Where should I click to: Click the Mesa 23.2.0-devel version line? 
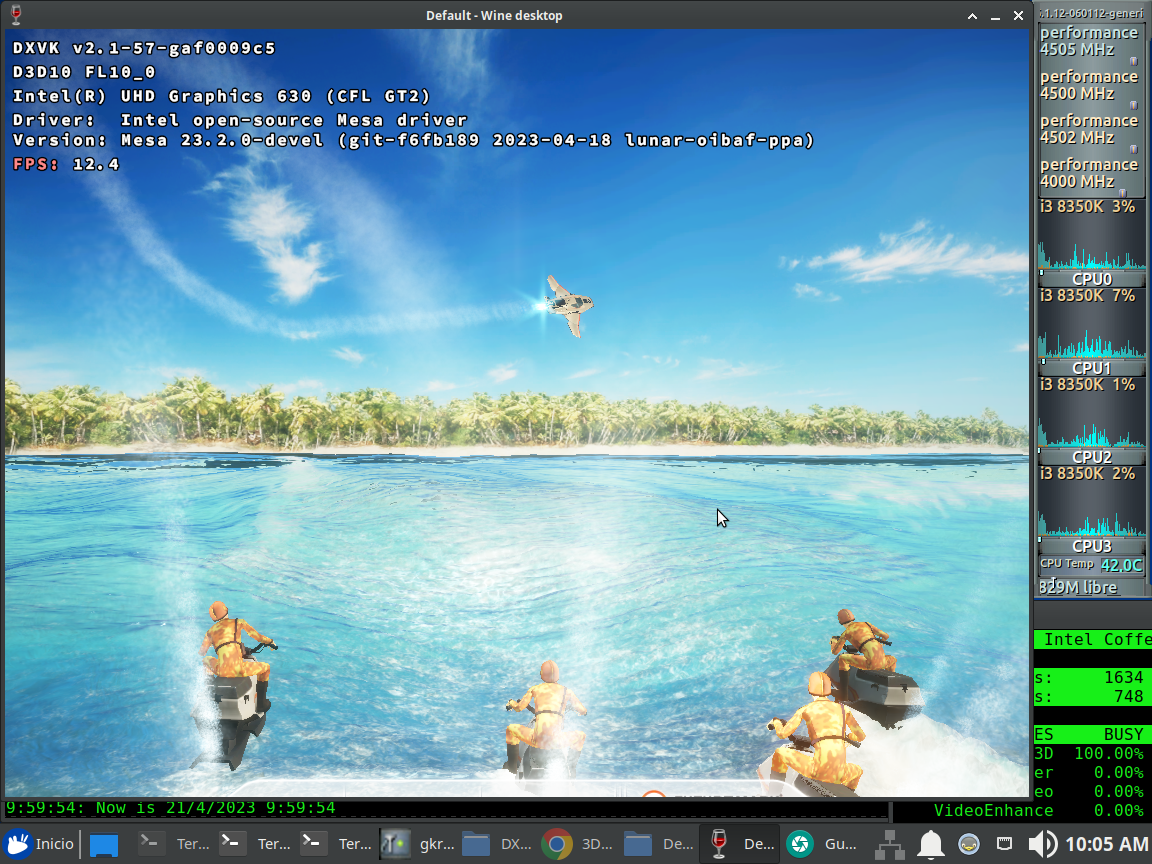click(414, 140)
